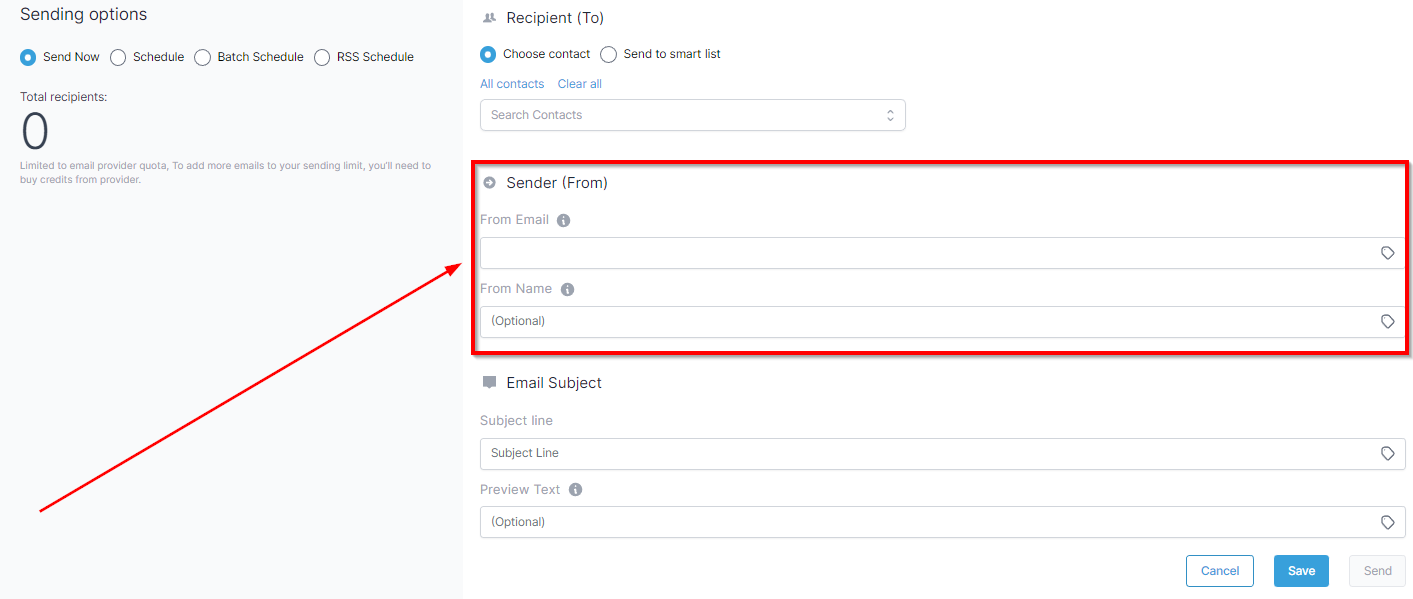Click the Cancel button
The width and height of the screenshot is (1413, 599).
[1220, 571]
